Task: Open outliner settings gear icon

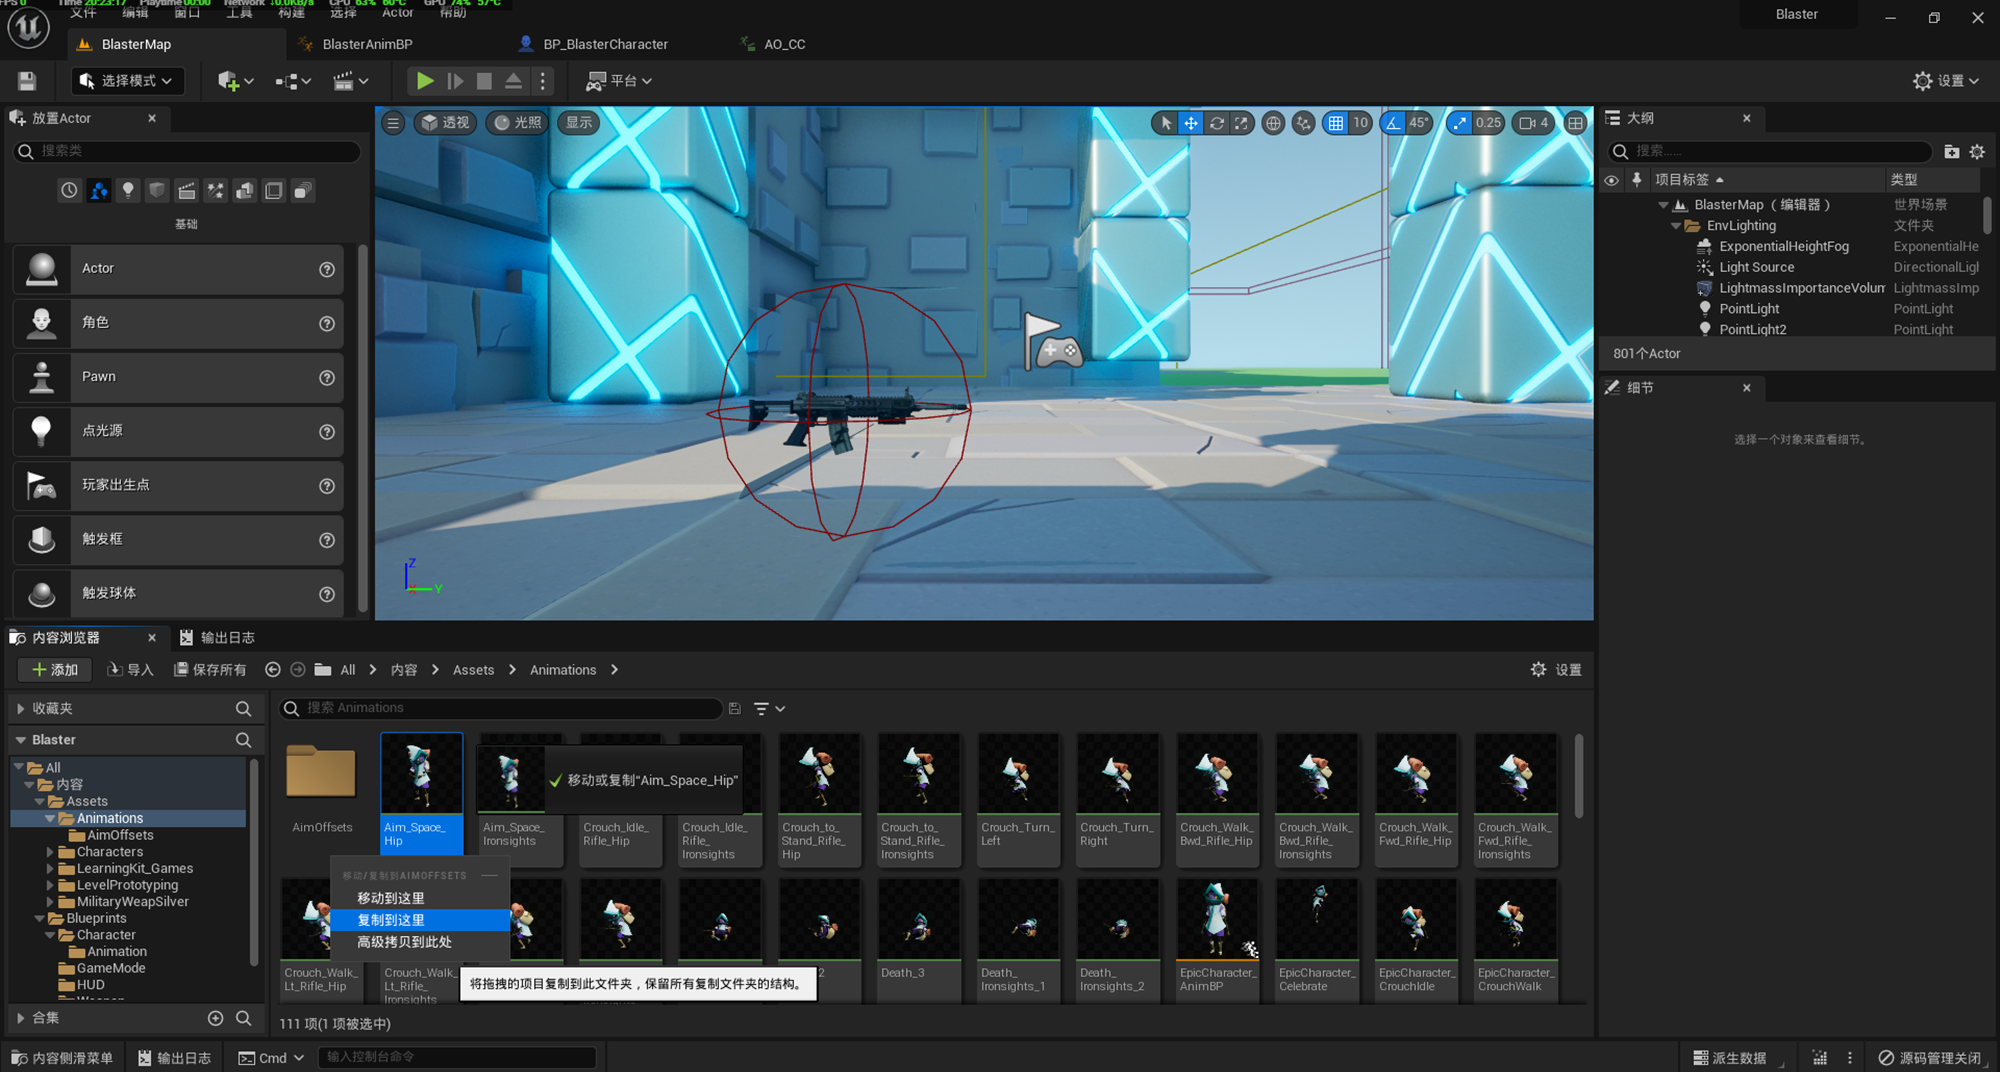Action: pyautogui.click(x=1977, y=152)
